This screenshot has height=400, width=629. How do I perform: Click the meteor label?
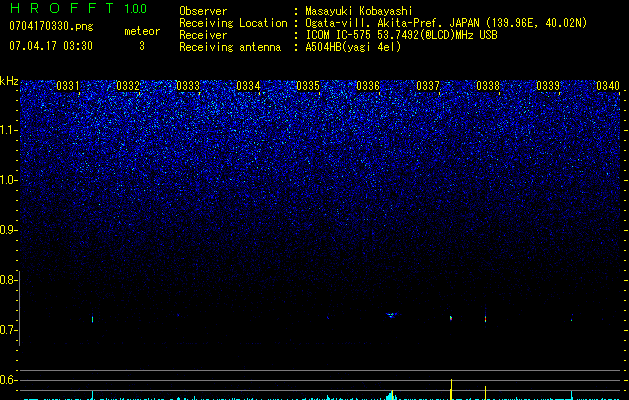click(x=142, y=31)
